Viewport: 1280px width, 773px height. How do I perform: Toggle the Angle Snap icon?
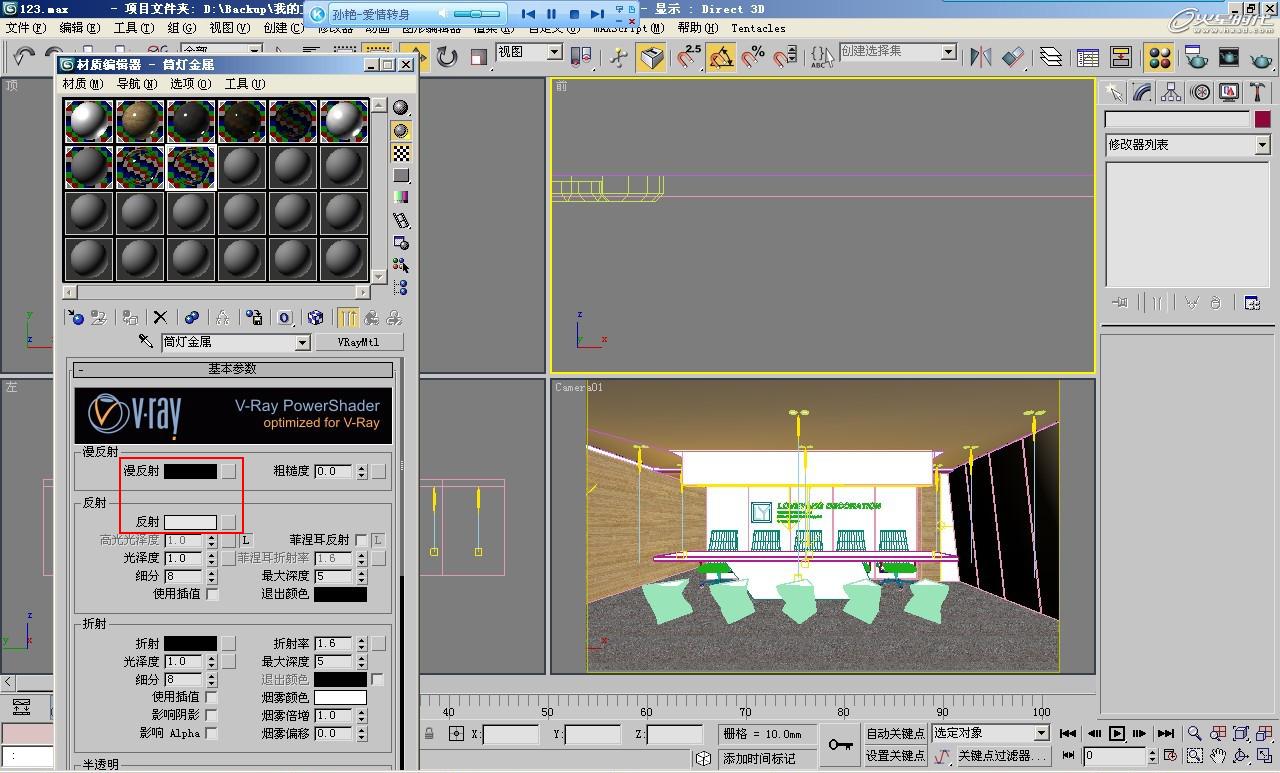click(721, 57)
